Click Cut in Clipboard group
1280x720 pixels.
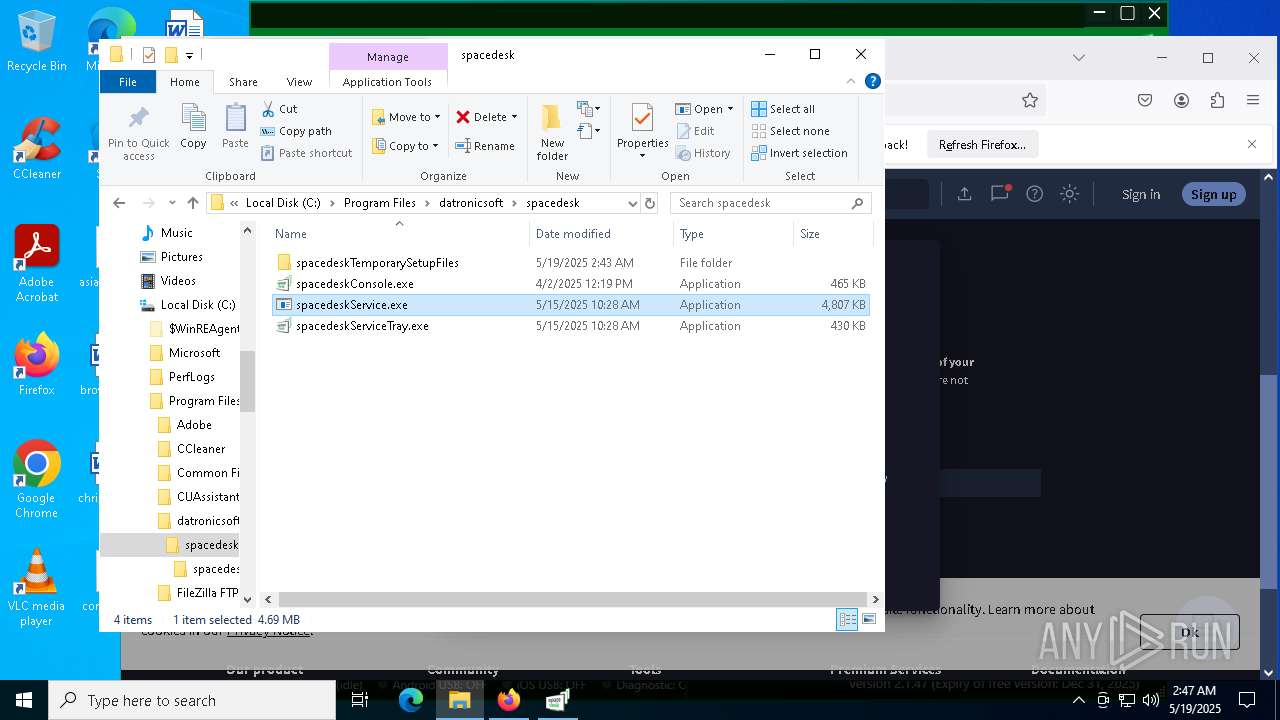[279, 109]
